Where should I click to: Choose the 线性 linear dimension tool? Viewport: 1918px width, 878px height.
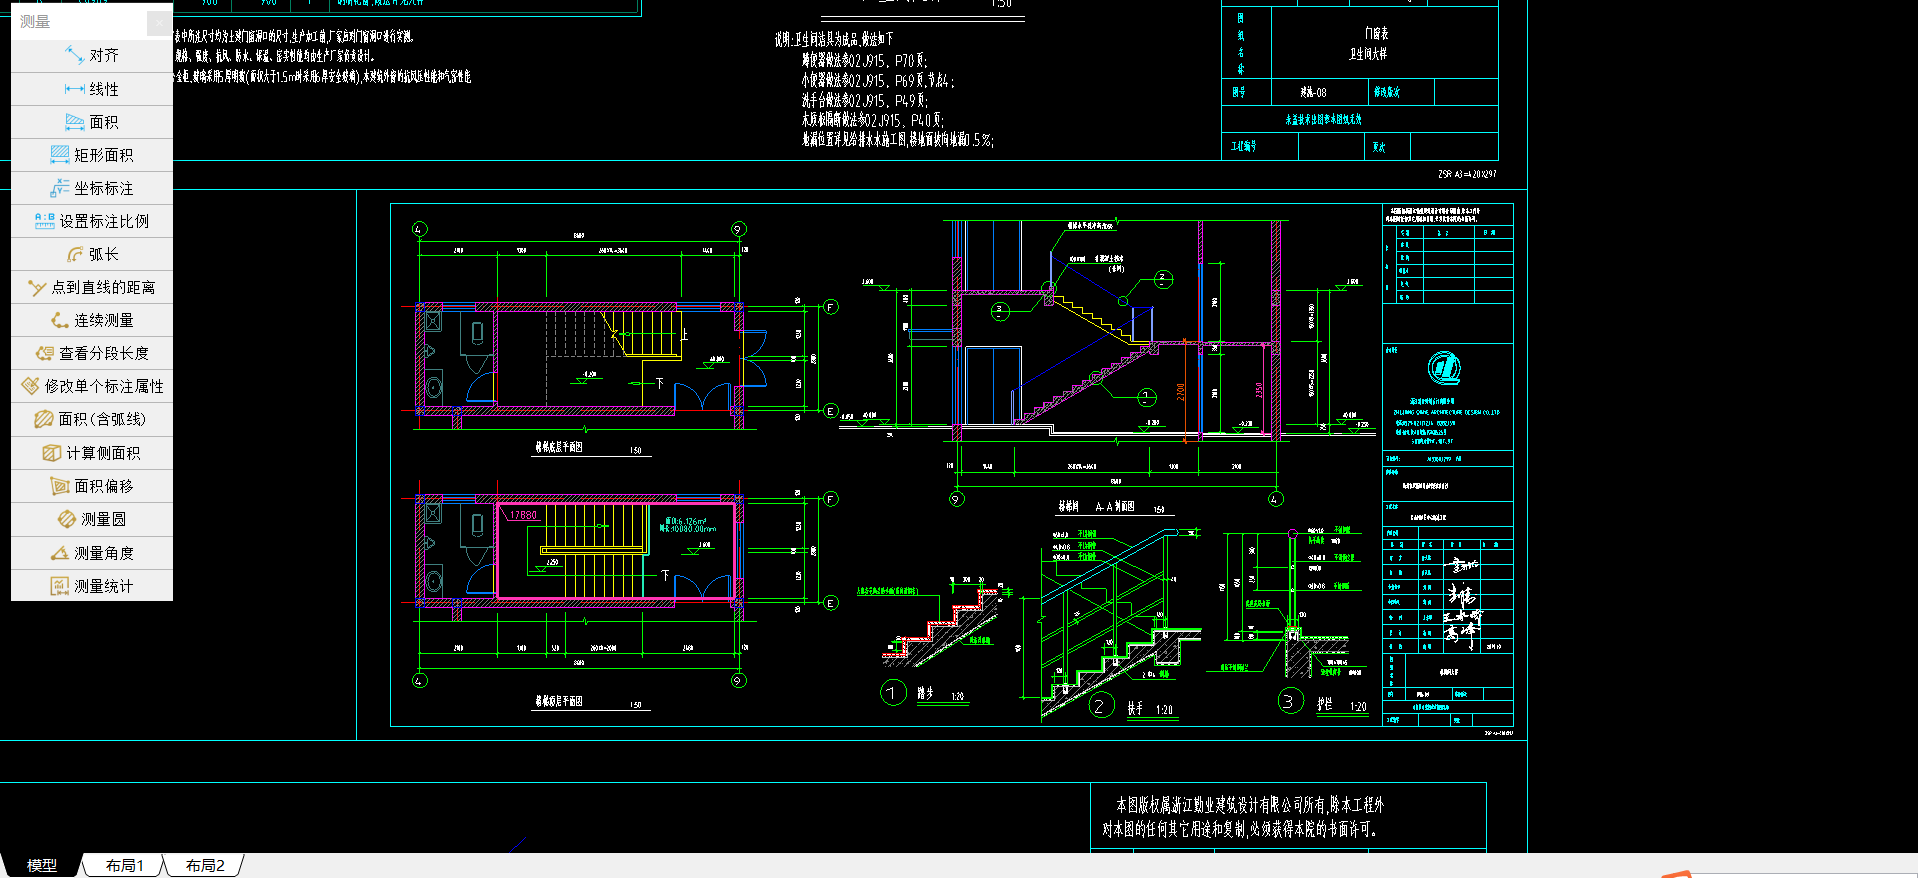tap(92, 89)
